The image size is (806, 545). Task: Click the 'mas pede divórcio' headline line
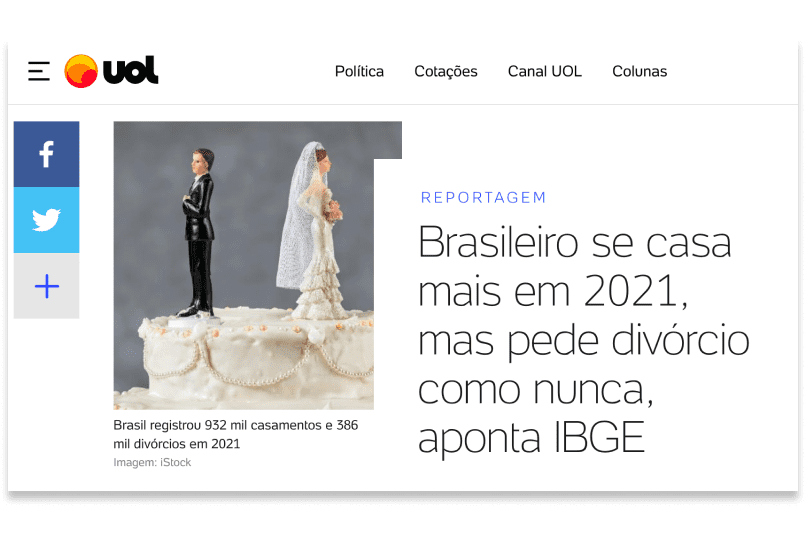coord(583,340)
